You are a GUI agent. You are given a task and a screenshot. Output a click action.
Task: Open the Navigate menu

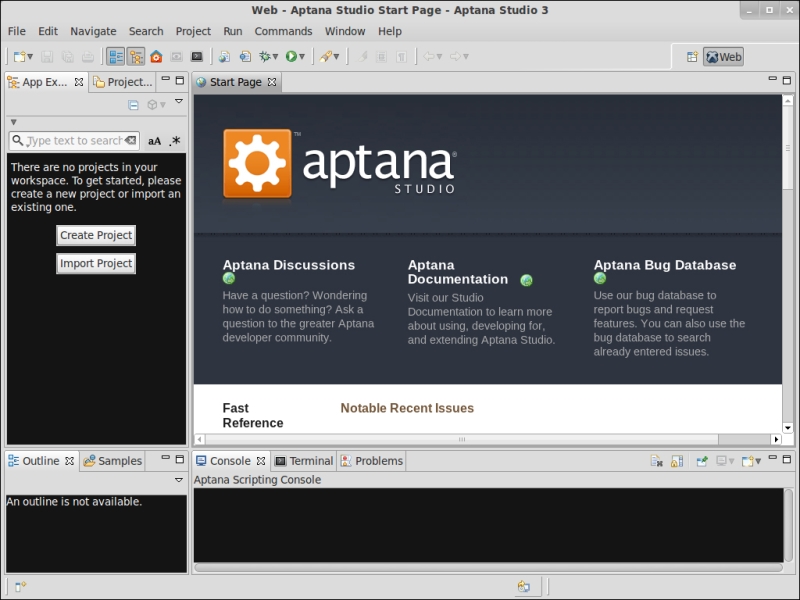pyautogui.click(x=93, y=31)
